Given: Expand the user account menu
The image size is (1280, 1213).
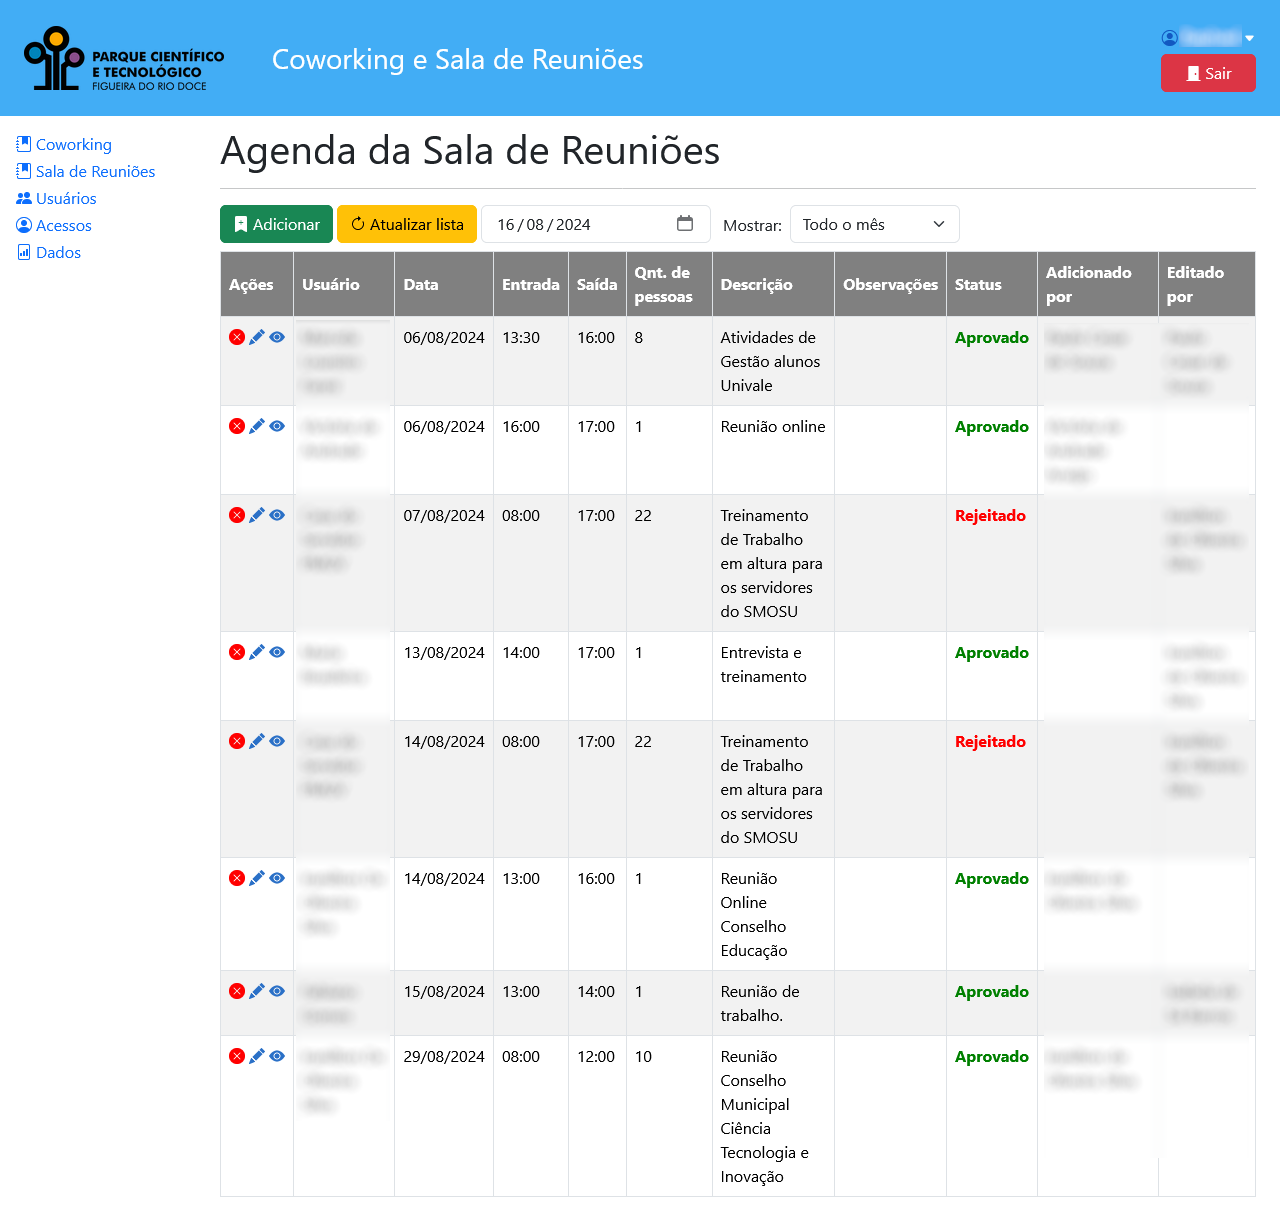Looking at the screenshot, I should (1208, 38).
